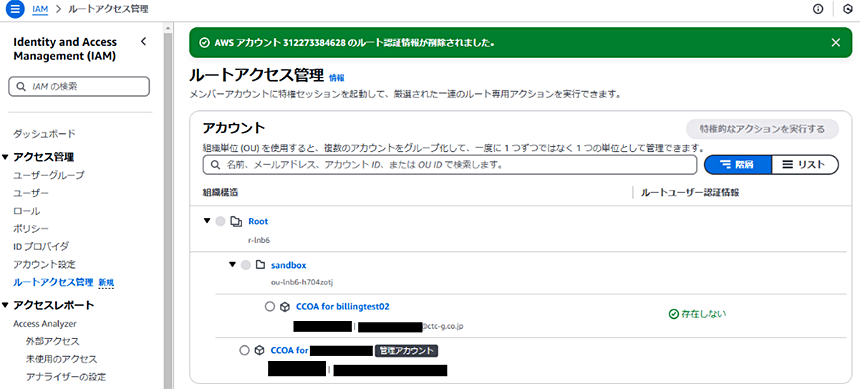Image resolution: width=860 pixels, height=389 pixels.
Task: Collapse the Root tree node
Action: 207,221
